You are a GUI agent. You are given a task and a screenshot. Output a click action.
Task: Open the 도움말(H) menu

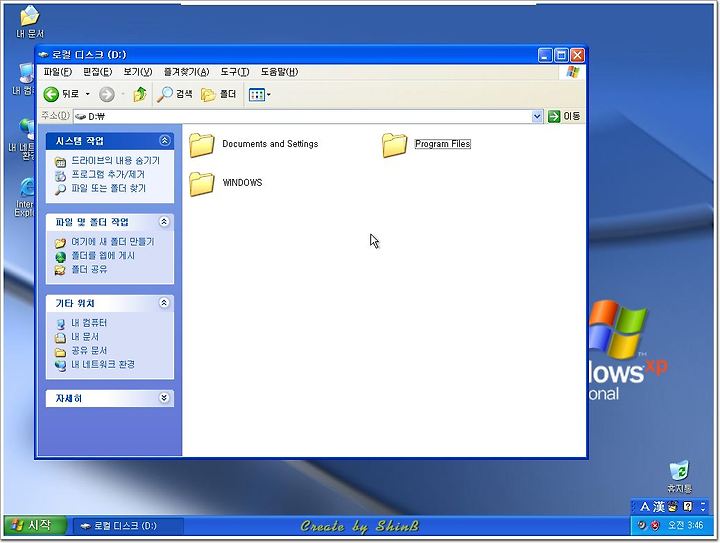click(x=279, y=72)
